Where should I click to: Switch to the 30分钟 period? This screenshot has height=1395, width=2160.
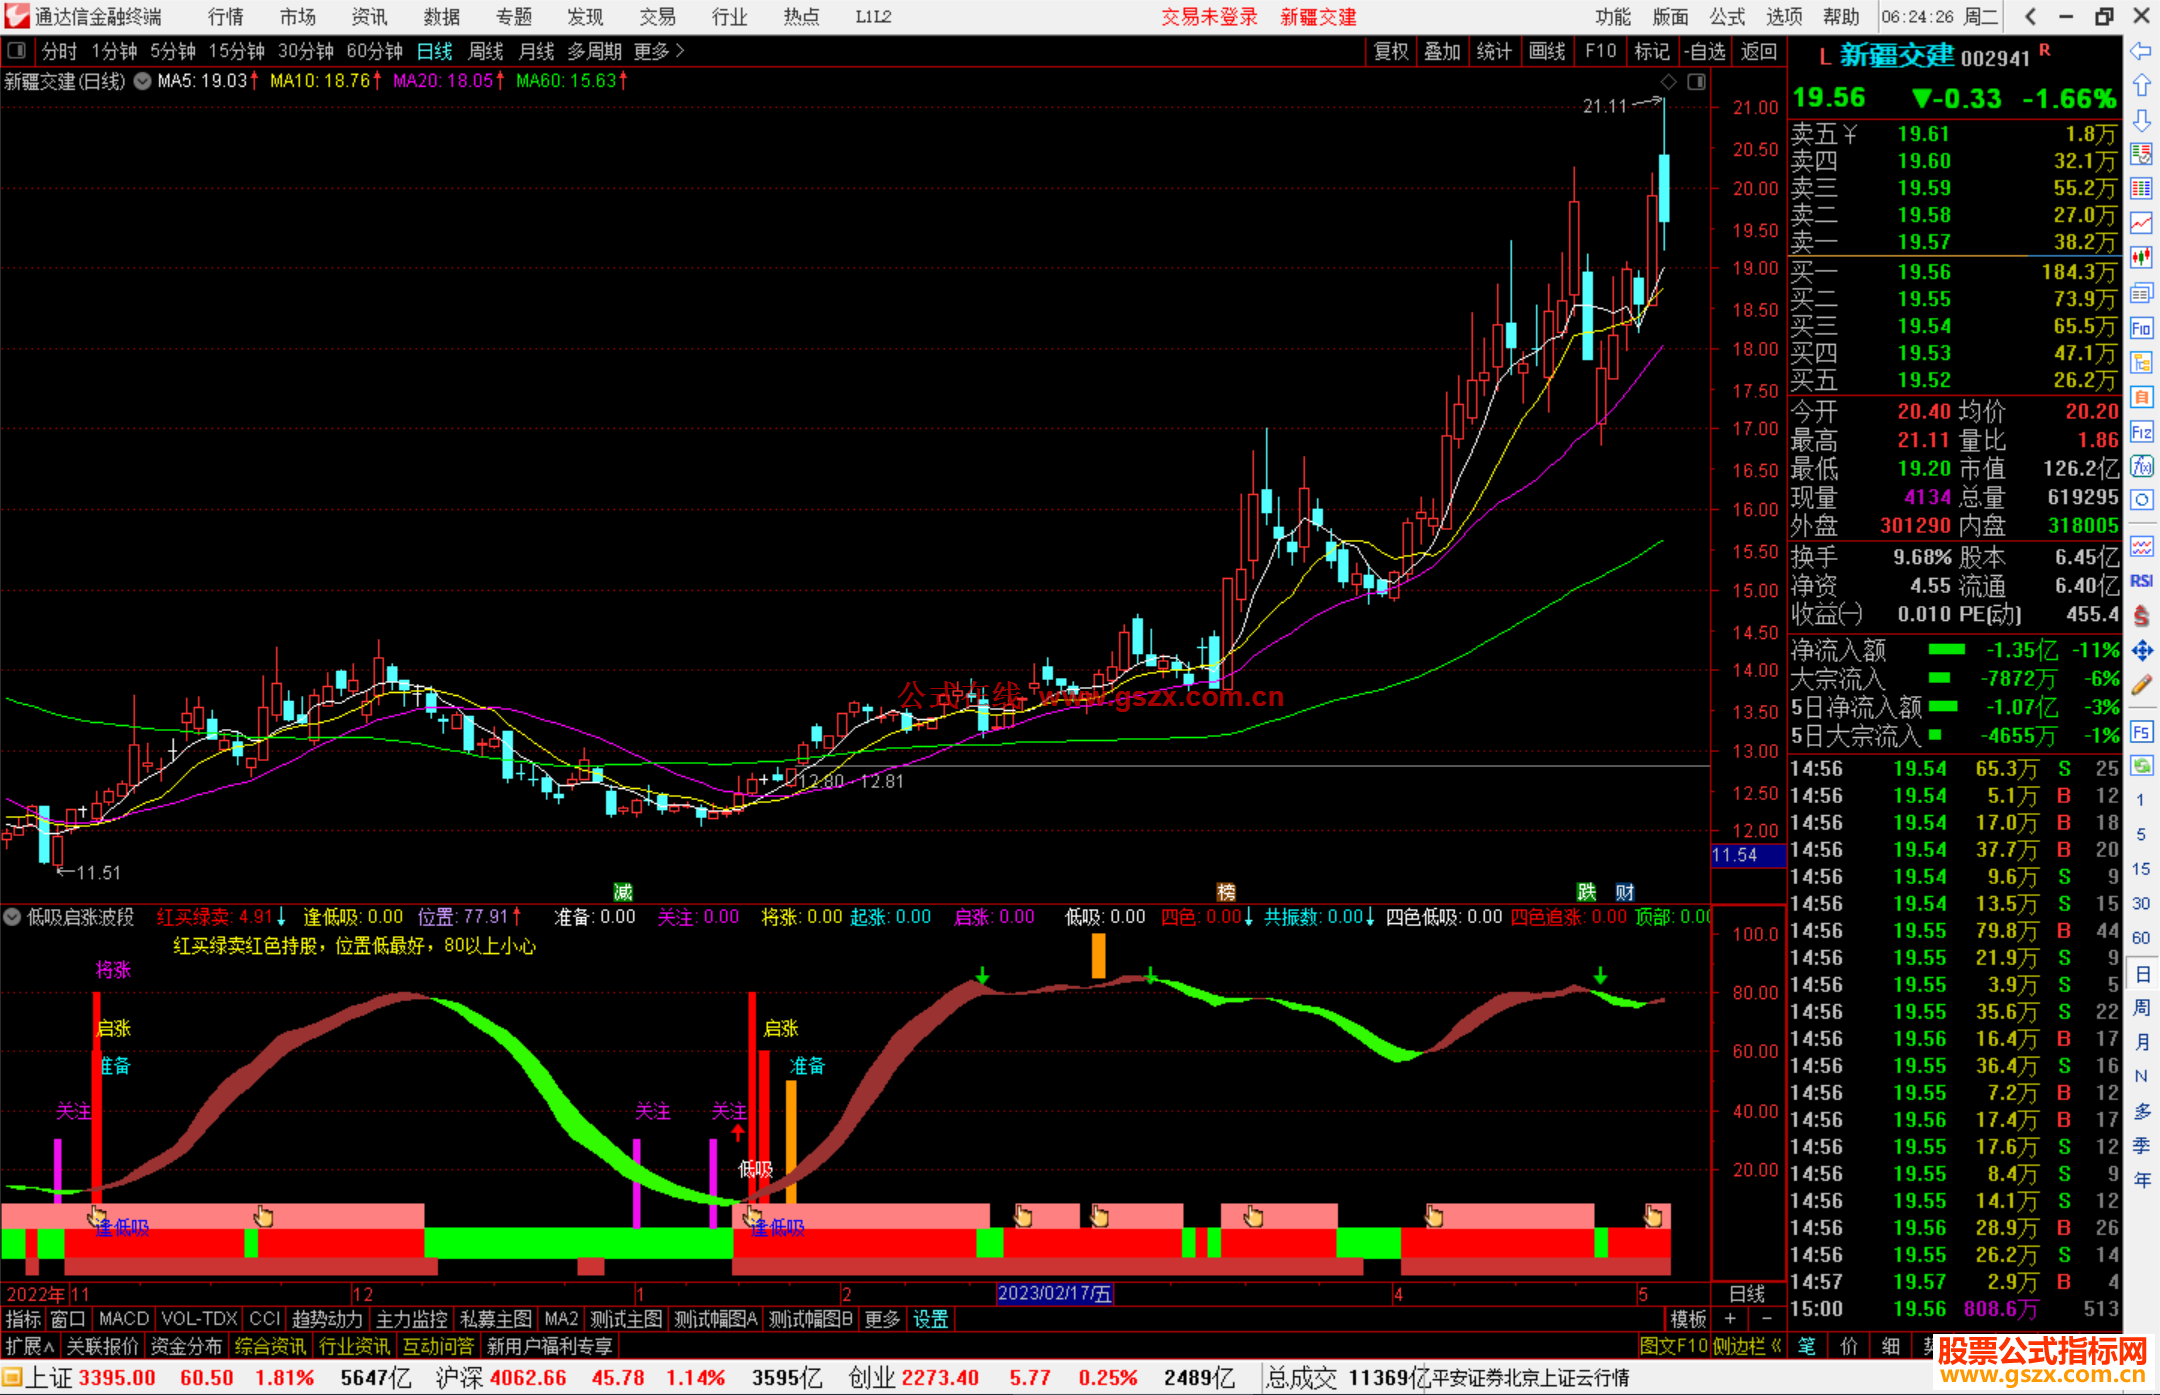pos(305,51)
